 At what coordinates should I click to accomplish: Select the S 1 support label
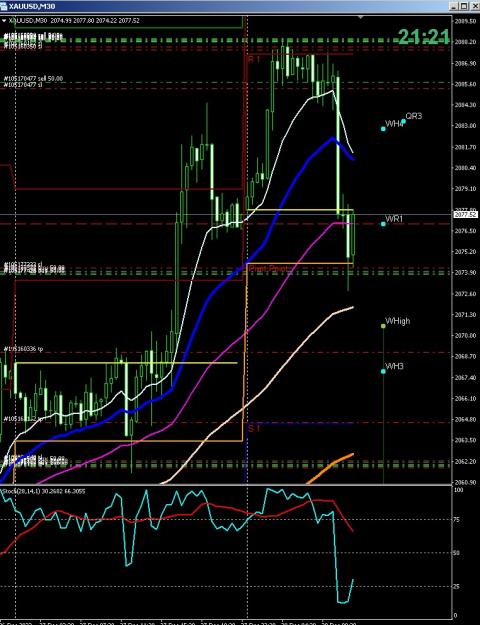254,428
